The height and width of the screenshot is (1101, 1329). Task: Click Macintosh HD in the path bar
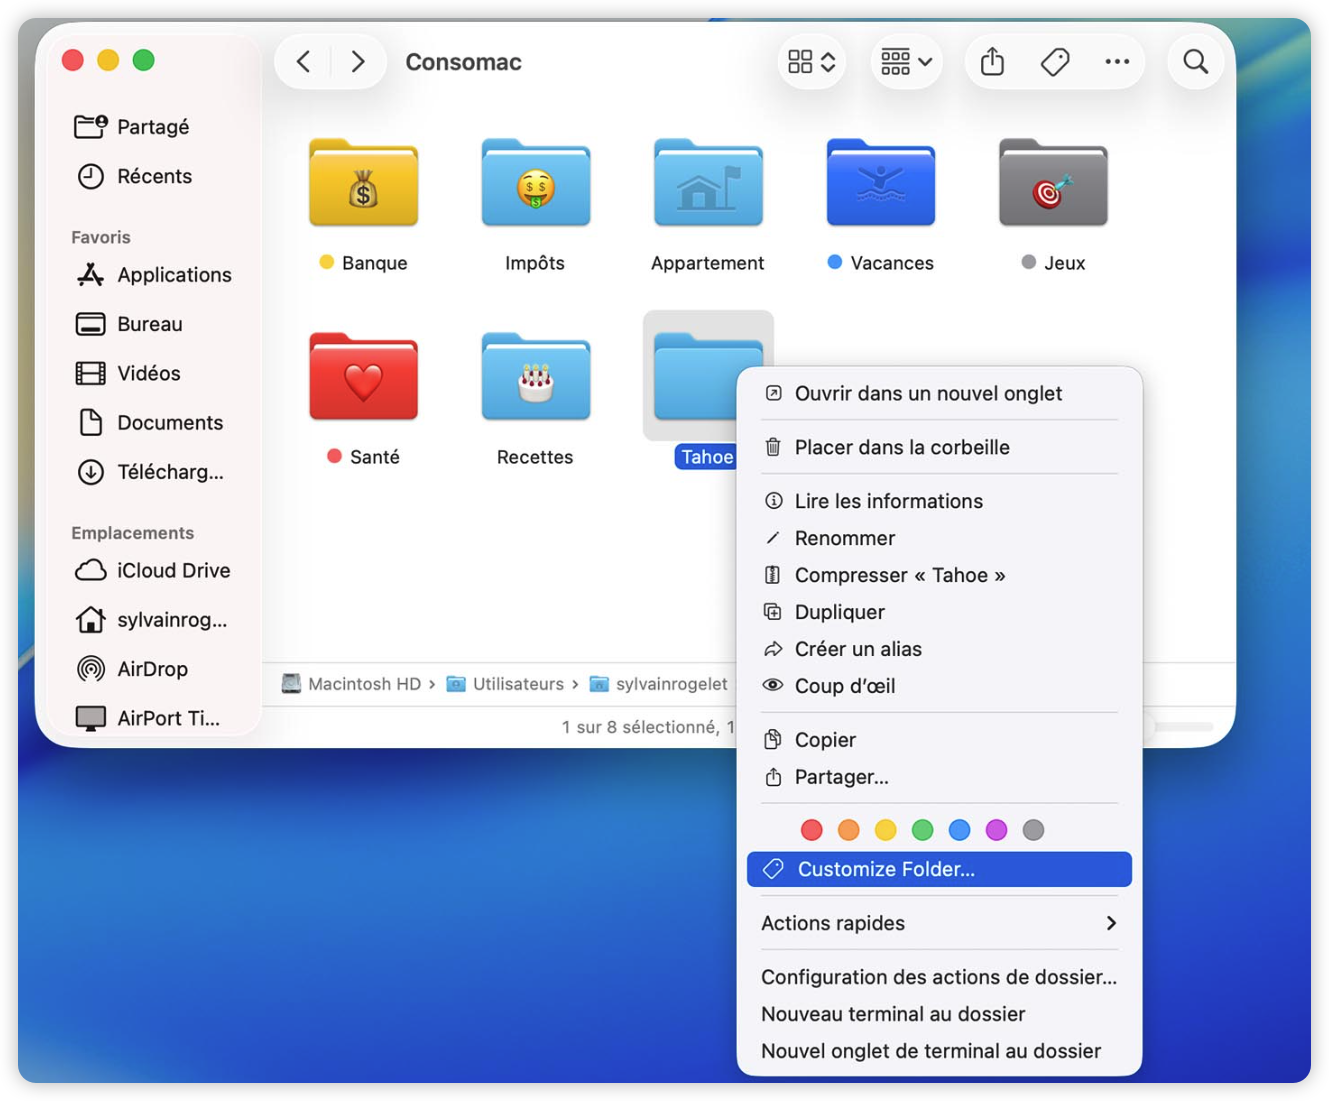(351, 684)
